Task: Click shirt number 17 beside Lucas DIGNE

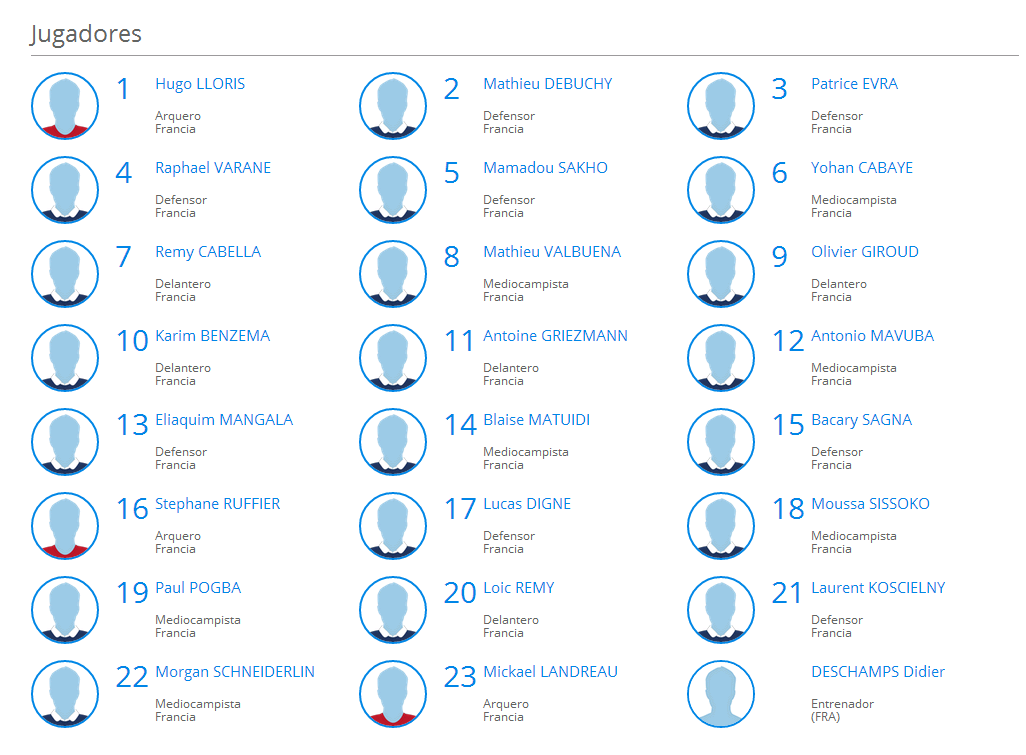Action: [460, 509]
